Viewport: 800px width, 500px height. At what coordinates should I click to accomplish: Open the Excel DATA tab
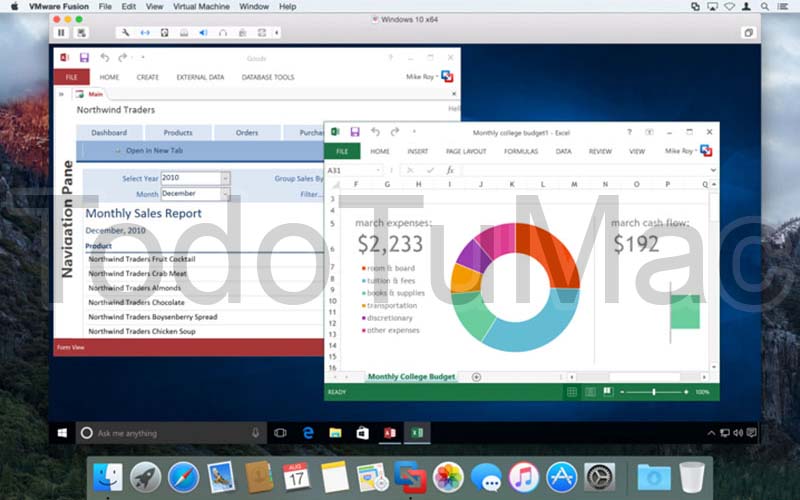click(563, 151)
